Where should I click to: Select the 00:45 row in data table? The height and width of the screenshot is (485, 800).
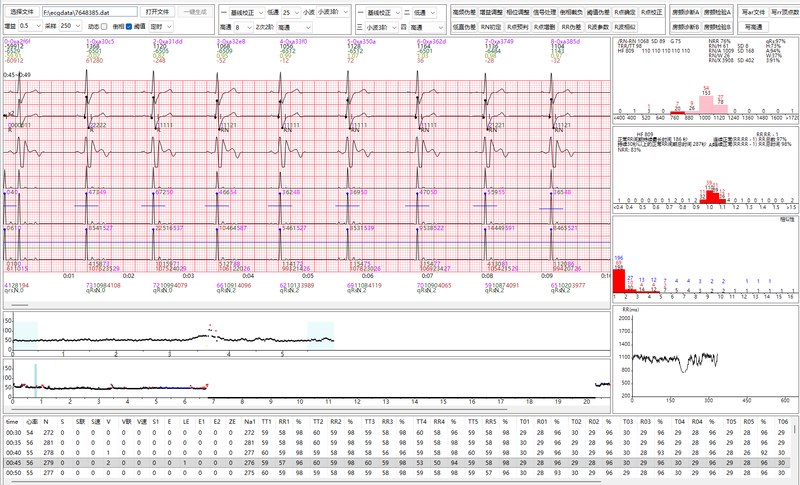12,464
